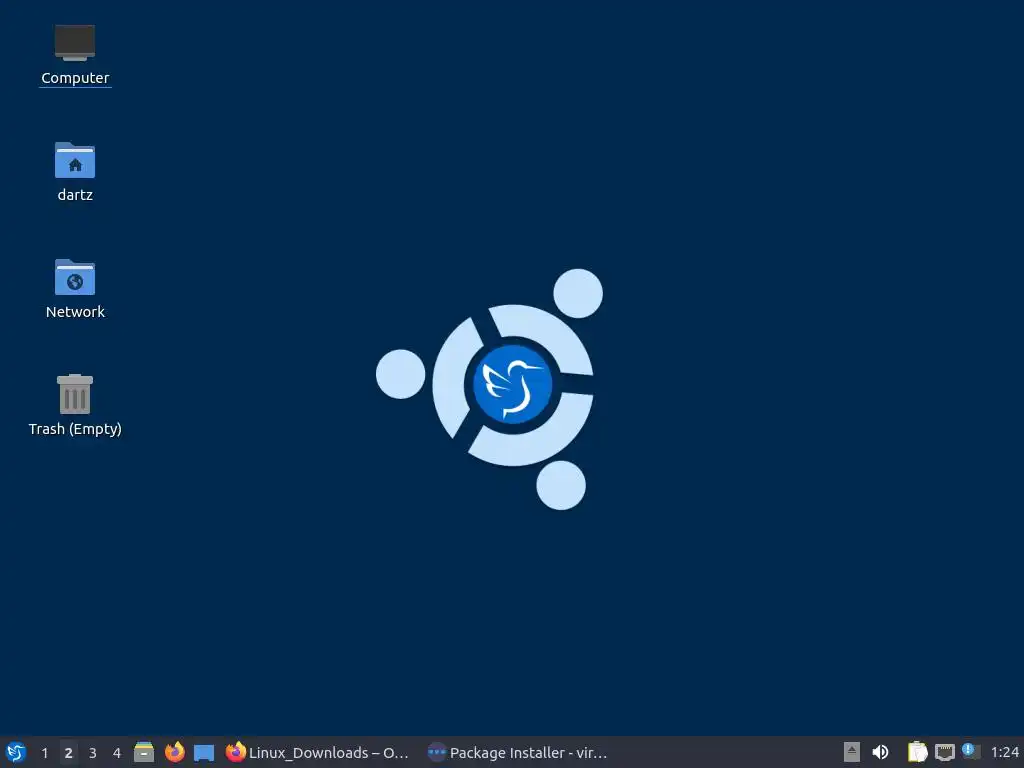Show calendar from the 1:24 clock
Viewport: 1024px width, 768px height.
1004,752
